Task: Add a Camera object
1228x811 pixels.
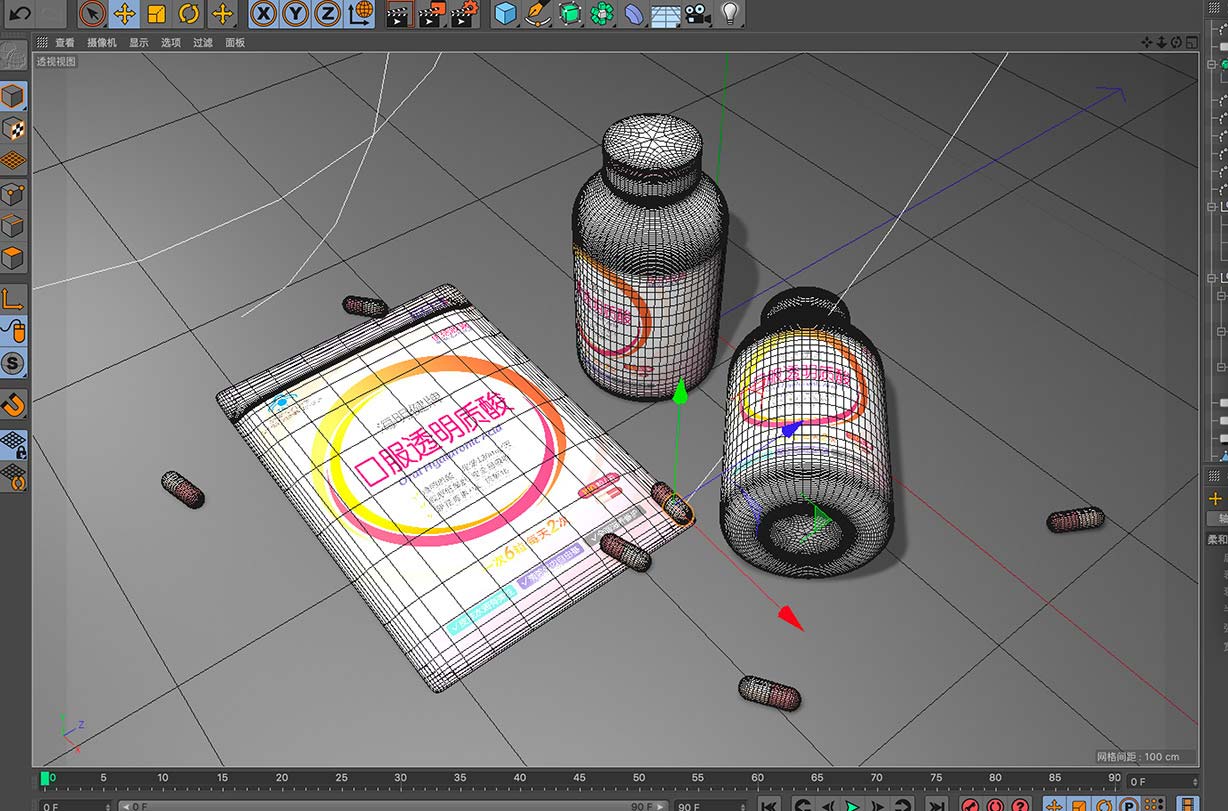Action: 698,13
